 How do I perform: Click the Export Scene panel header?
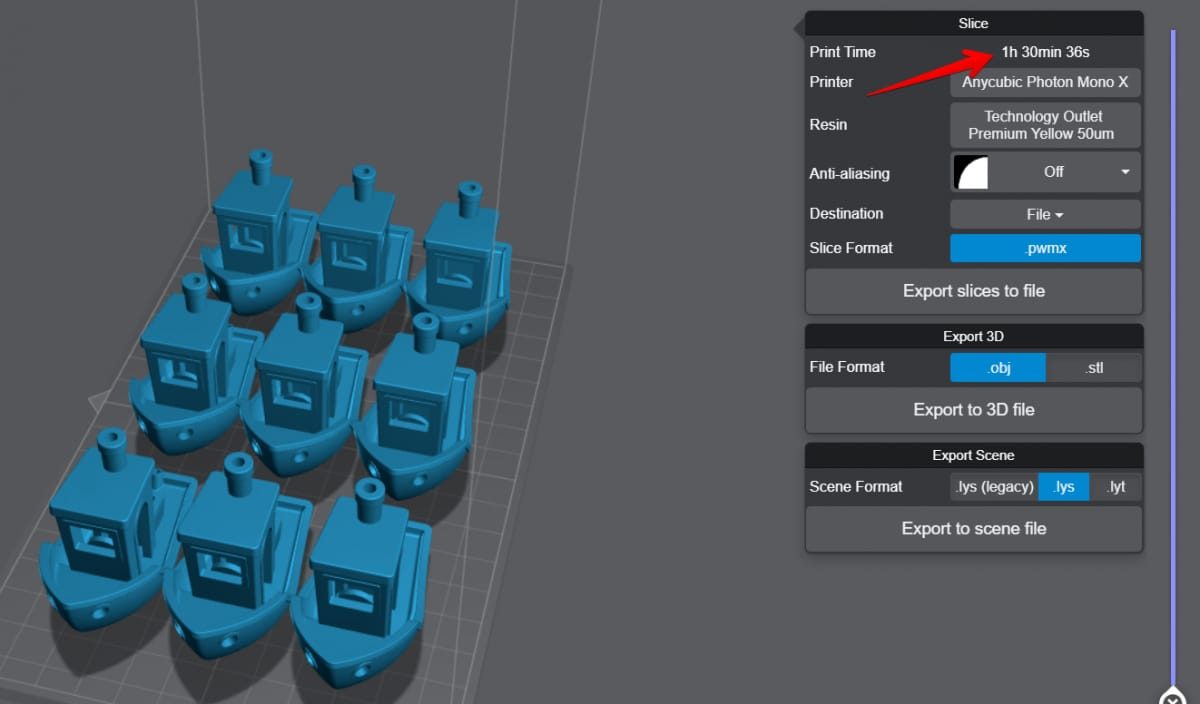974,455
